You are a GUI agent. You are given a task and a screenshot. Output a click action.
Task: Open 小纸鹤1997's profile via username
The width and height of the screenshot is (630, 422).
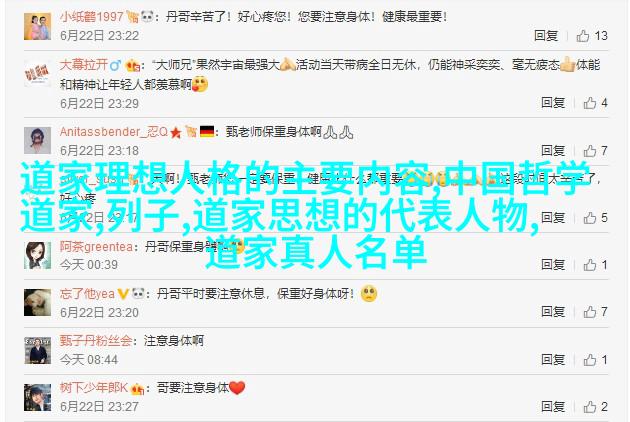click(x=92, y=17)
